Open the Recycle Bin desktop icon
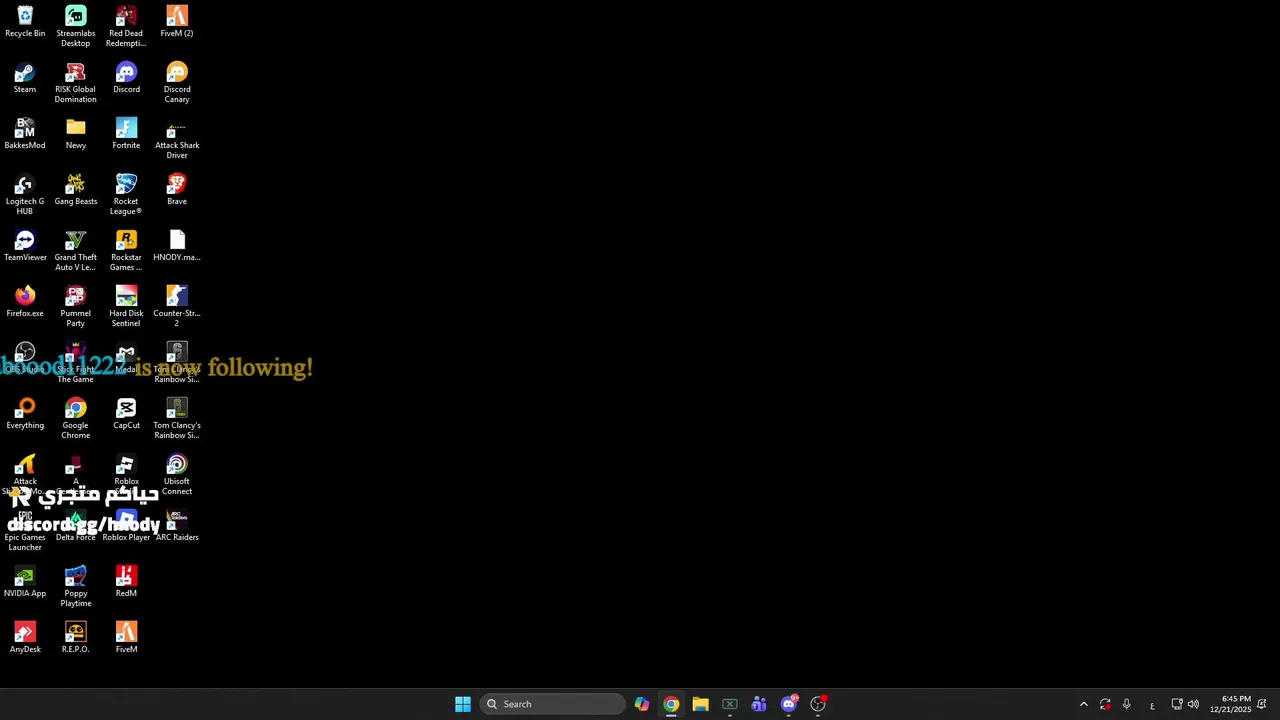 click(x=25, y=22)
